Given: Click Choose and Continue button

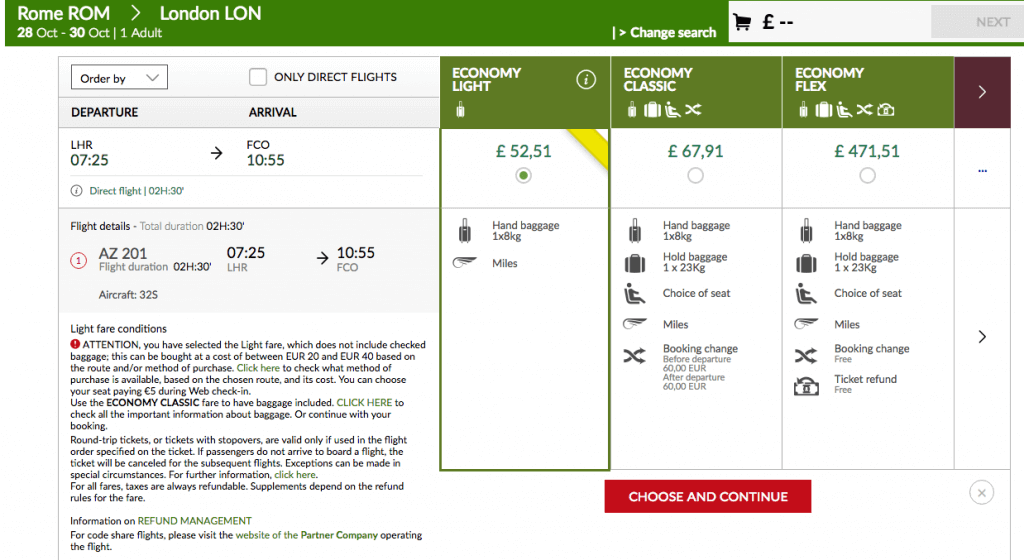Looking at the screenshot, I should click(708, 497).
